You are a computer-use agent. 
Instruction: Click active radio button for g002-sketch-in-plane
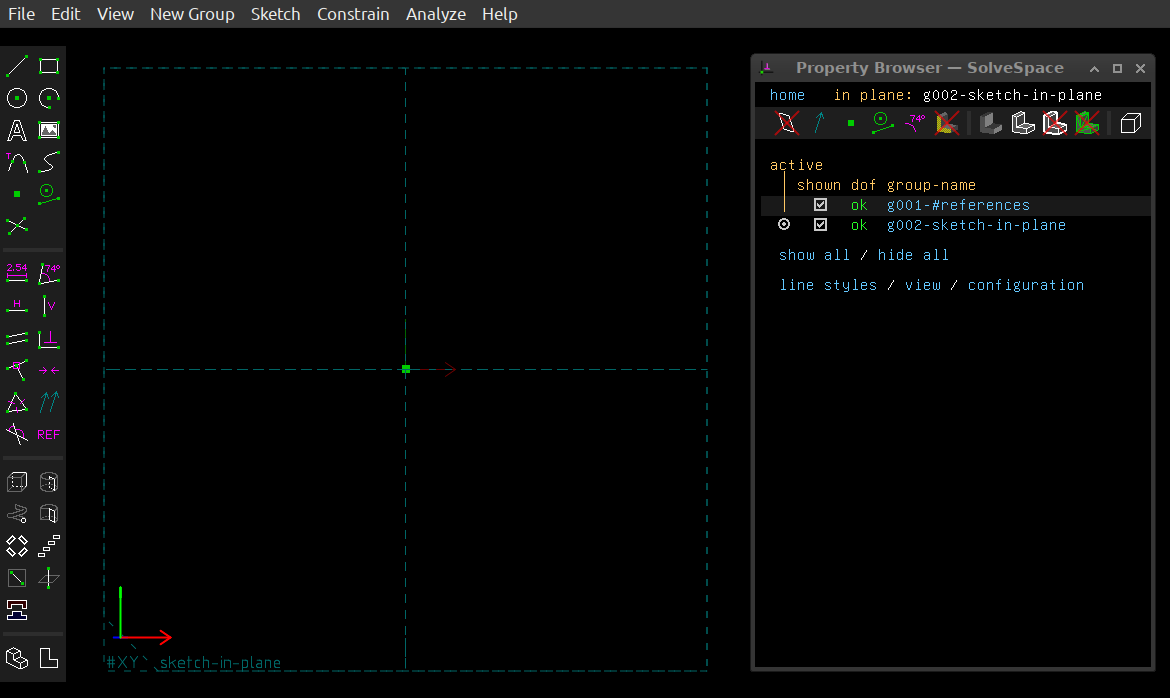point(784,225)
